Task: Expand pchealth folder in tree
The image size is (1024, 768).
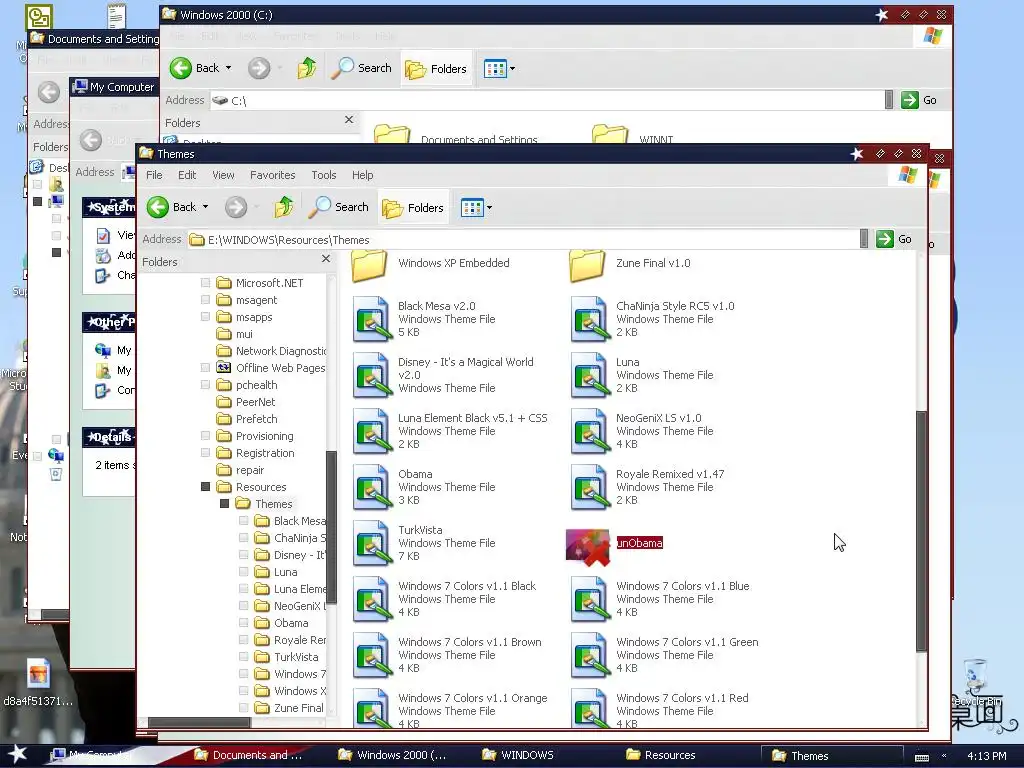Action: point(205,385)
